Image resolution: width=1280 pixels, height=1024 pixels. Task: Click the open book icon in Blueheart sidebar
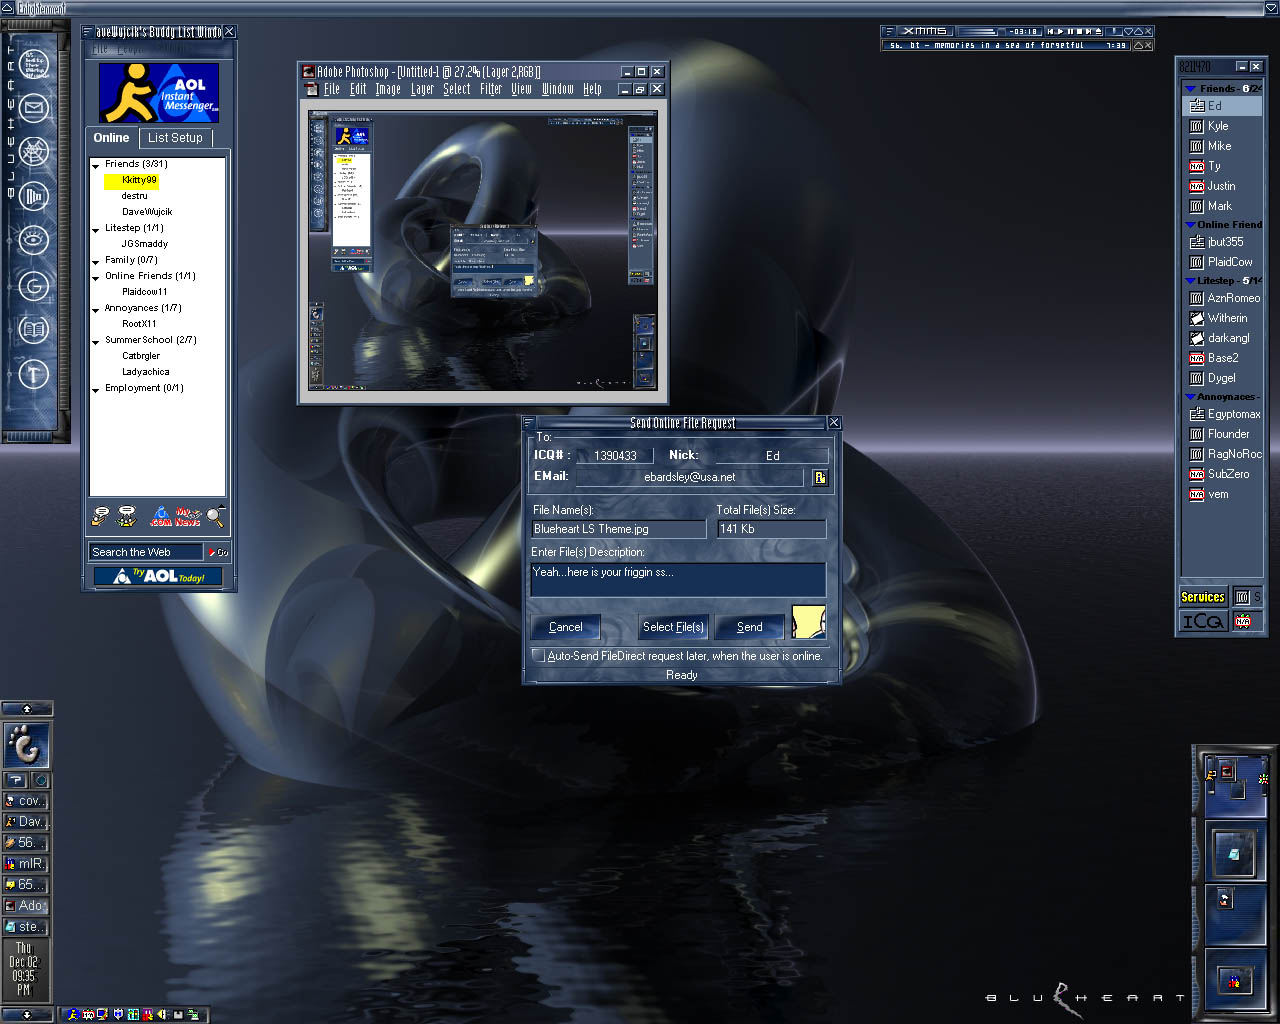coord(34,329)
